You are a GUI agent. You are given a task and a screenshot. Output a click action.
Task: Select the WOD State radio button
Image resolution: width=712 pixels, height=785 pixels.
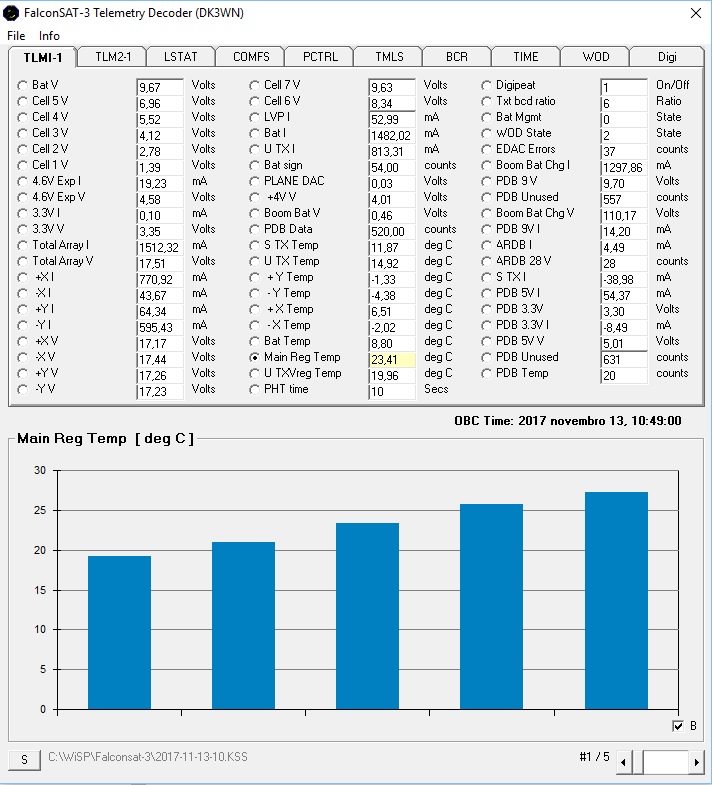pyautogui.click(x=486, y=134)
